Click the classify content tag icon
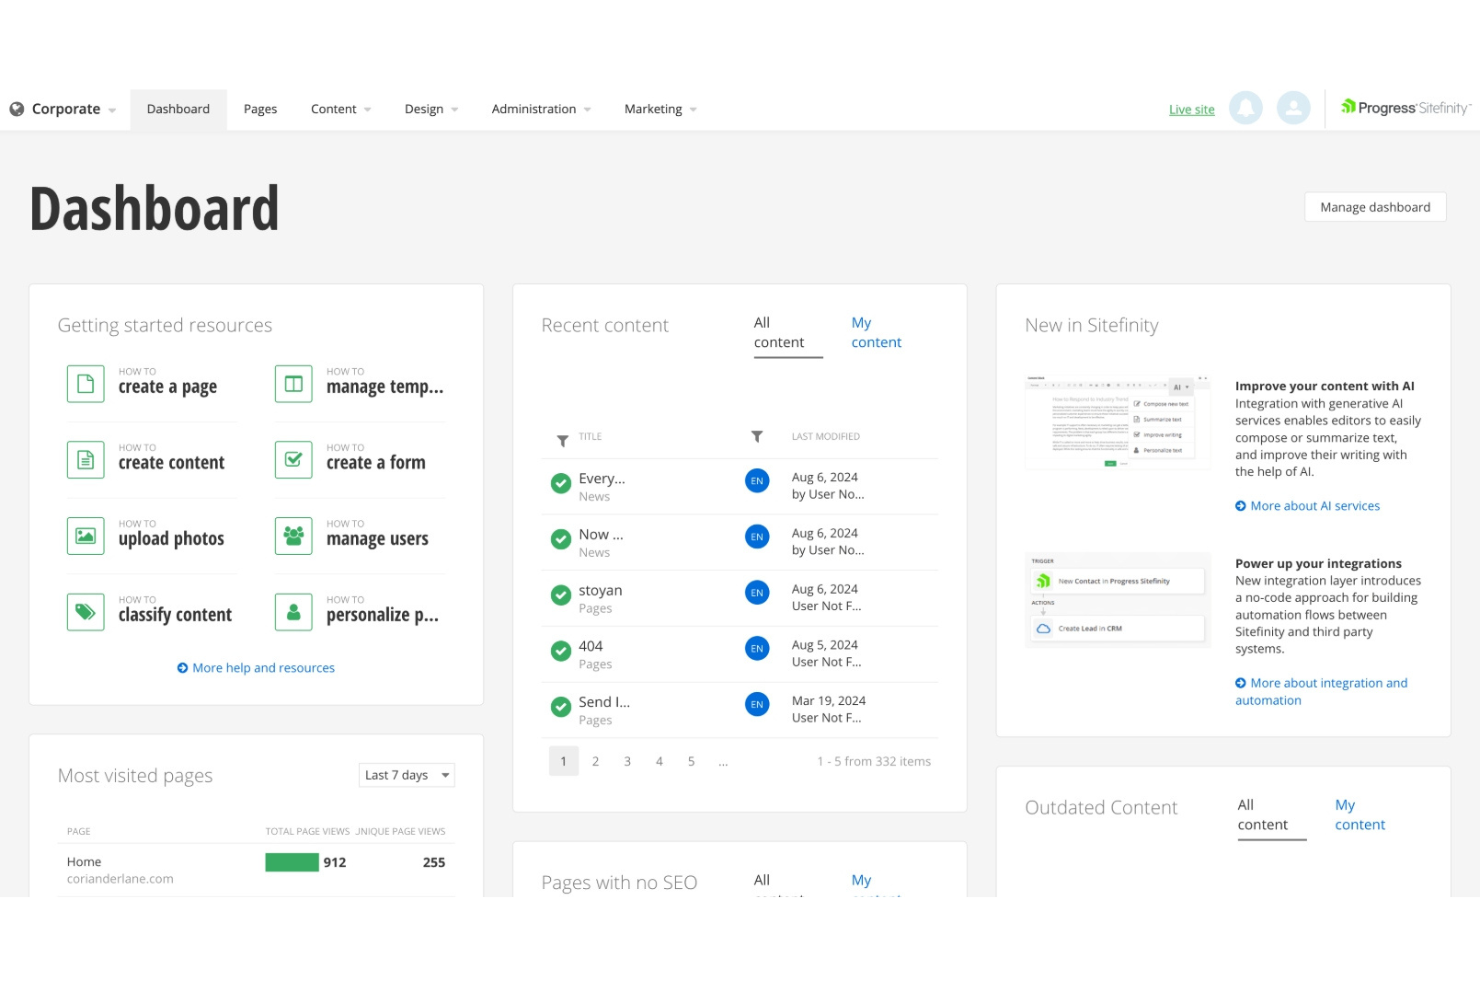The height and width of the screenshot is (987, 1480). (x=86, y=612)
